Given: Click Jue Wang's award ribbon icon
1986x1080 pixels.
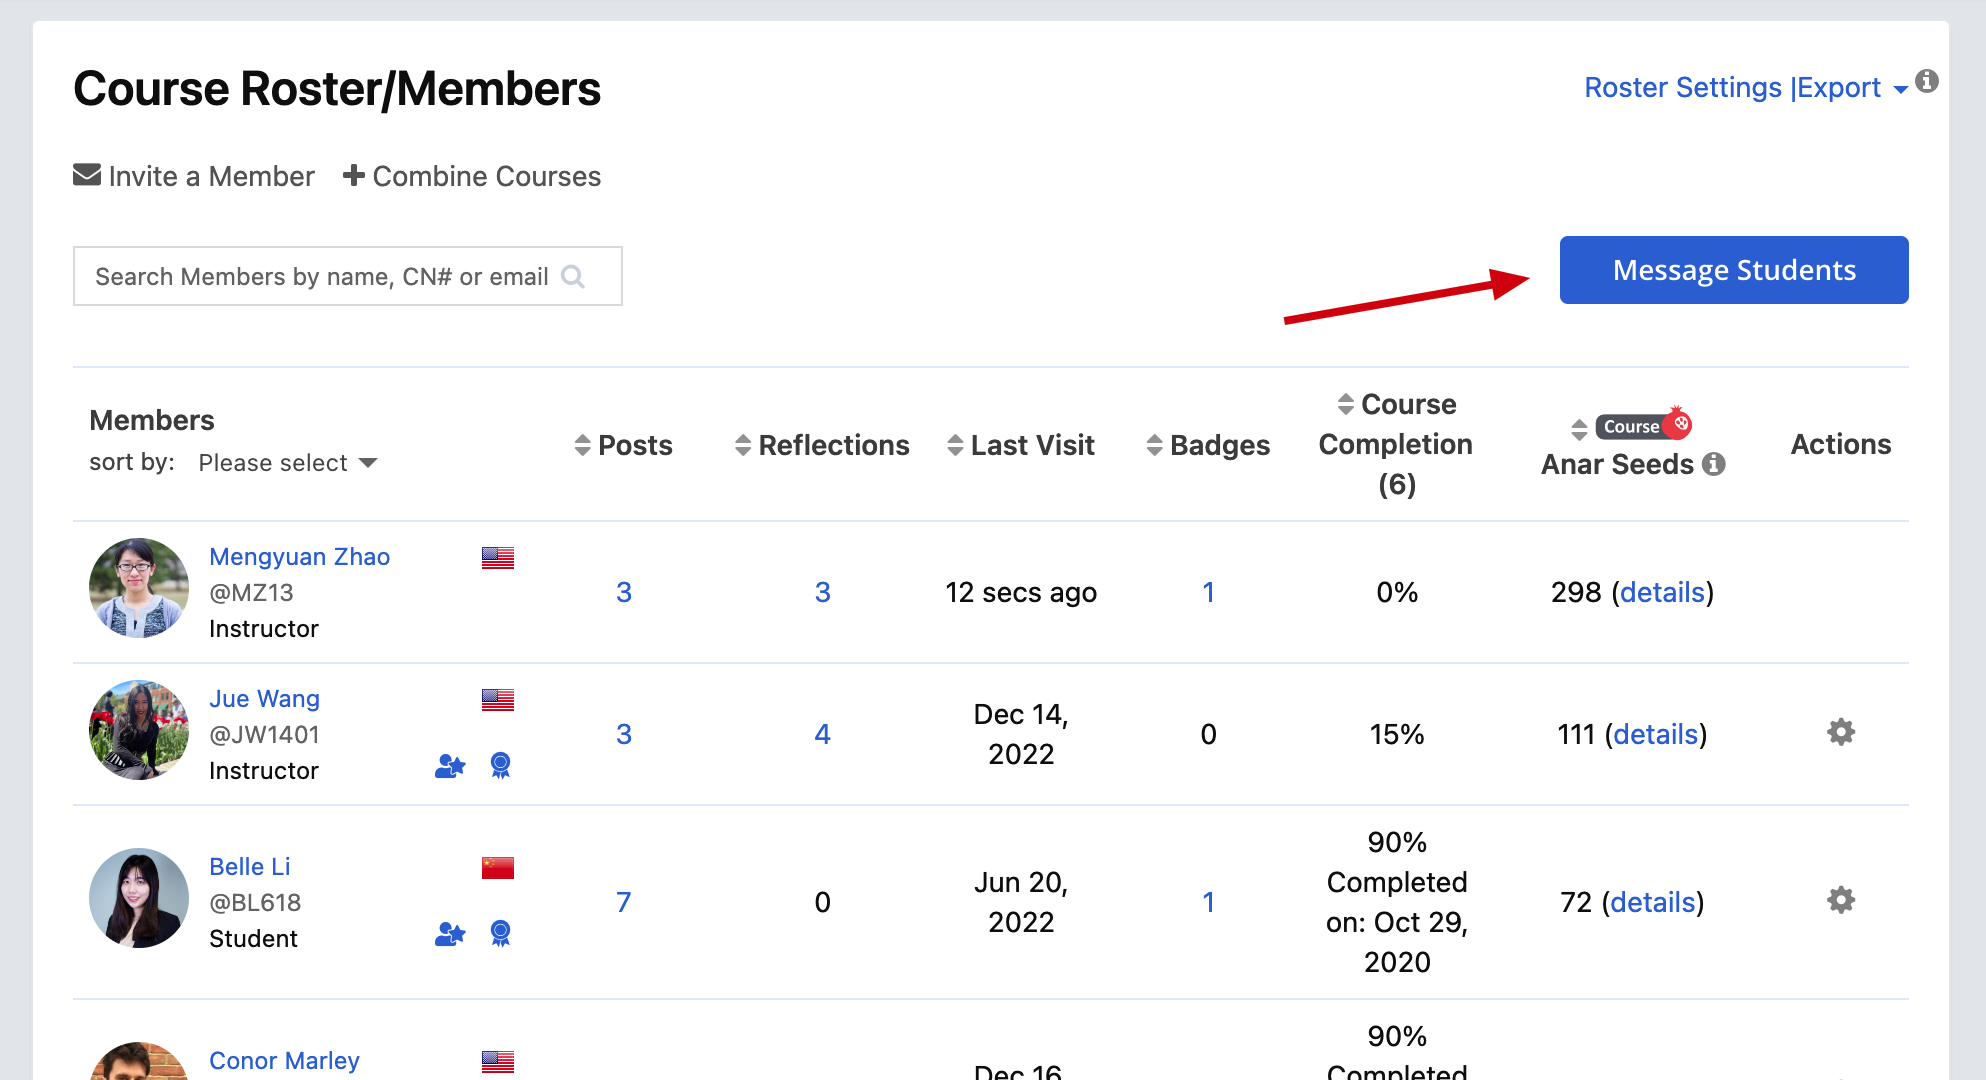Looking at the screenshot, I should pos(501,766).
